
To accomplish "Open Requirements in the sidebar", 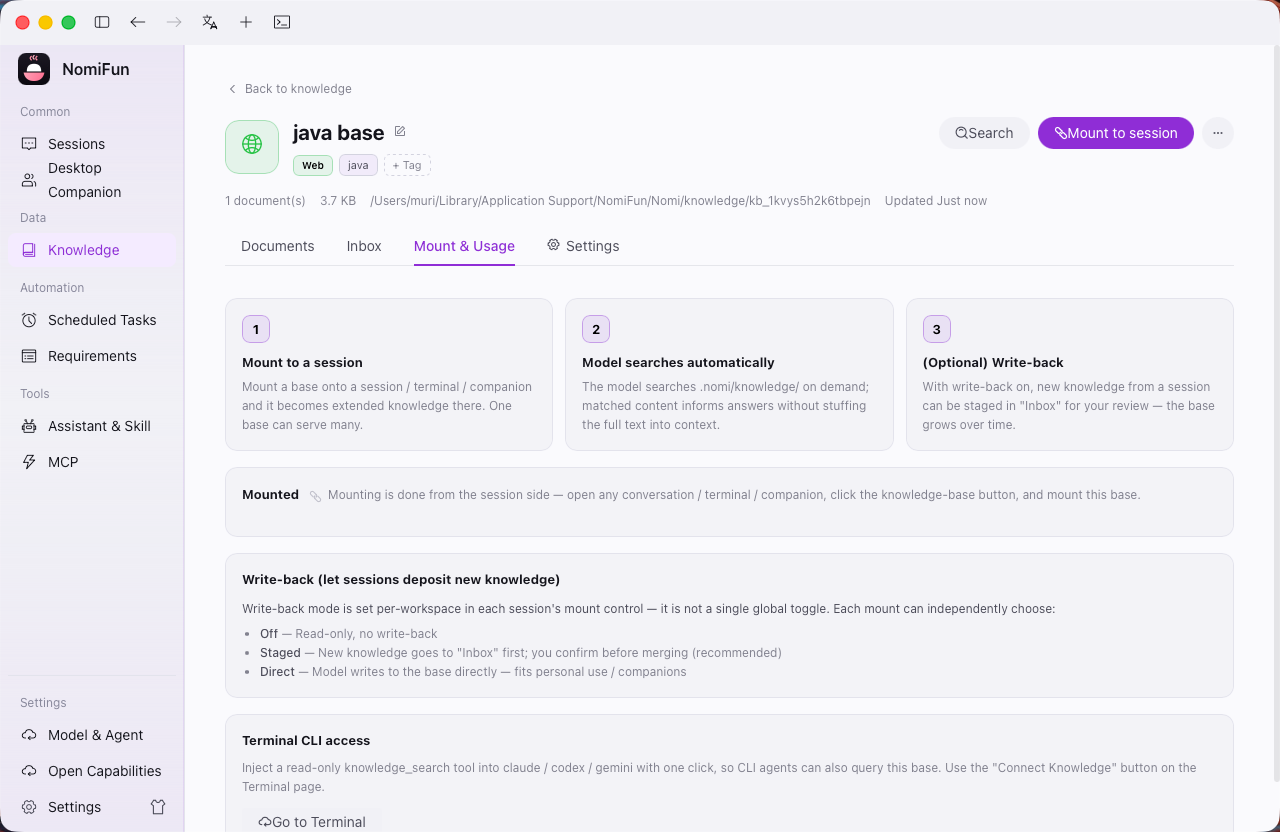I will pos(92,356).
